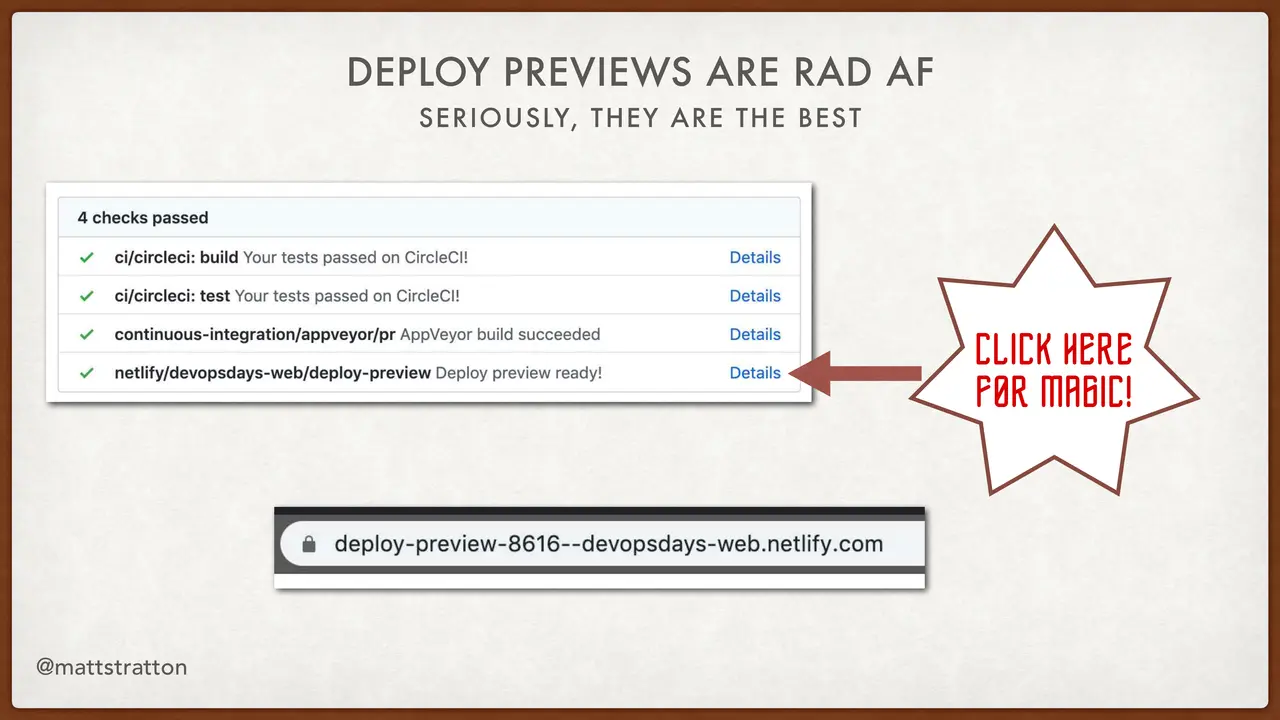Click padlock icon in the address bar

[309, 544]
